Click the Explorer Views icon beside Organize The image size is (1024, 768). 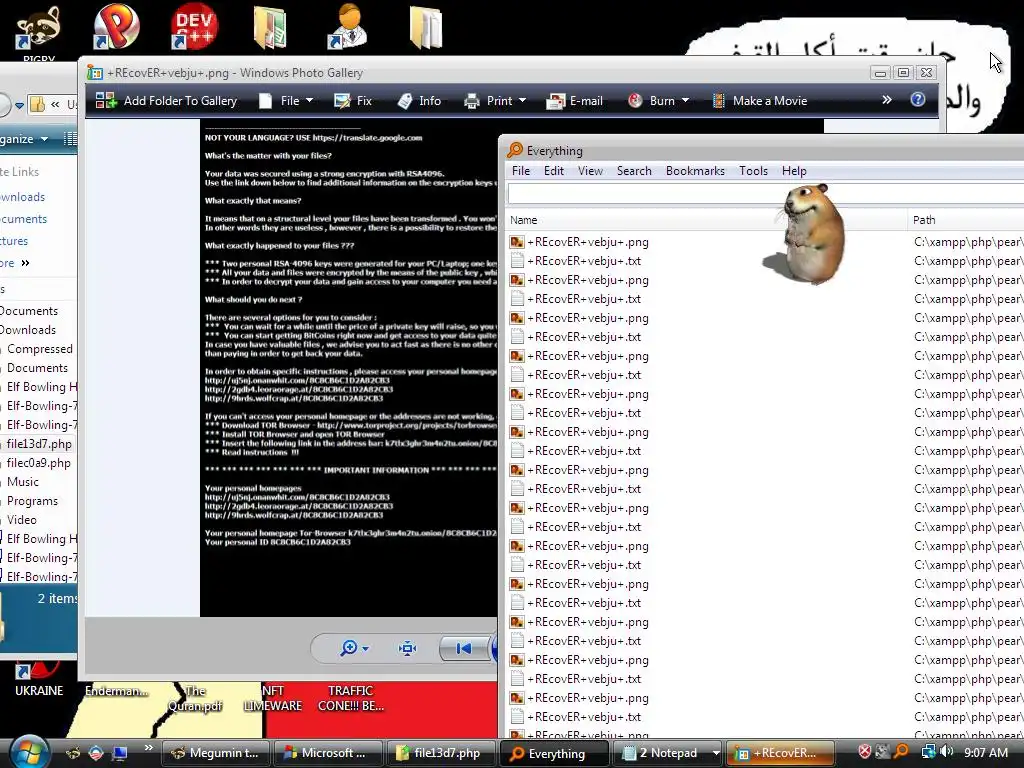pos(70,138)
